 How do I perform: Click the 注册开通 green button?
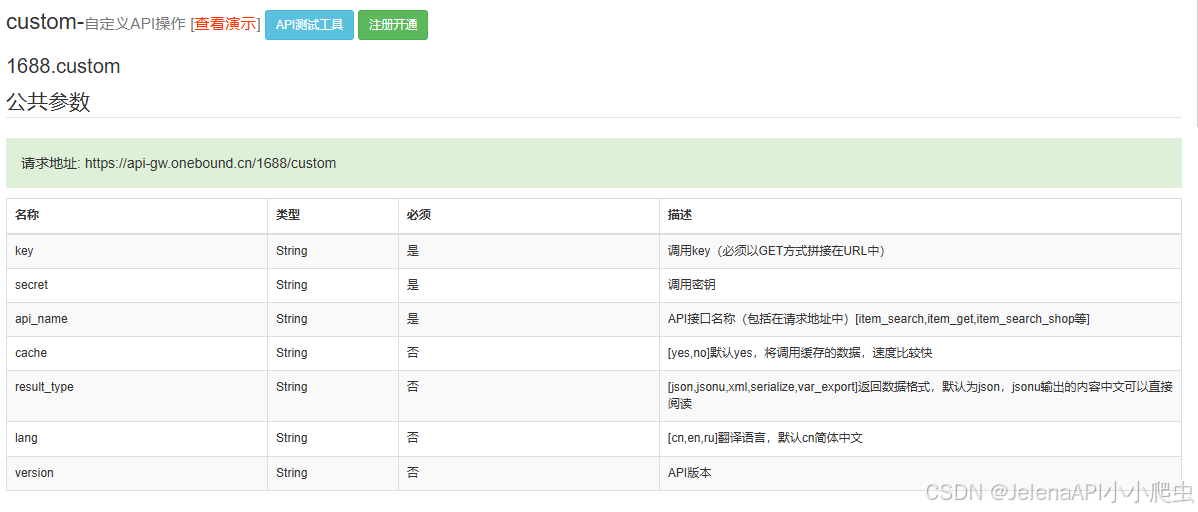click(x=393, y=24)
